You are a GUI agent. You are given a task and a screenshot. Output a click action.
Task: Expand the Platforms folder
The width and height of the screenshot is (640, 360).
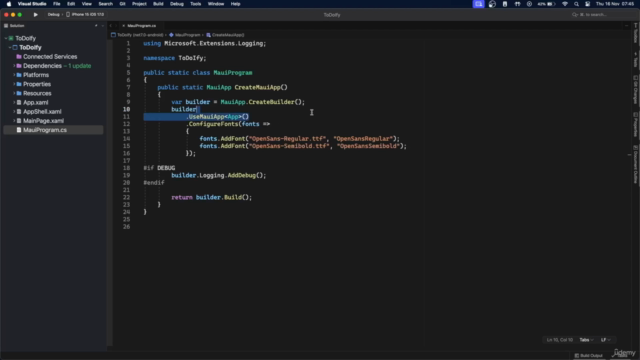(x=14, y=75)
